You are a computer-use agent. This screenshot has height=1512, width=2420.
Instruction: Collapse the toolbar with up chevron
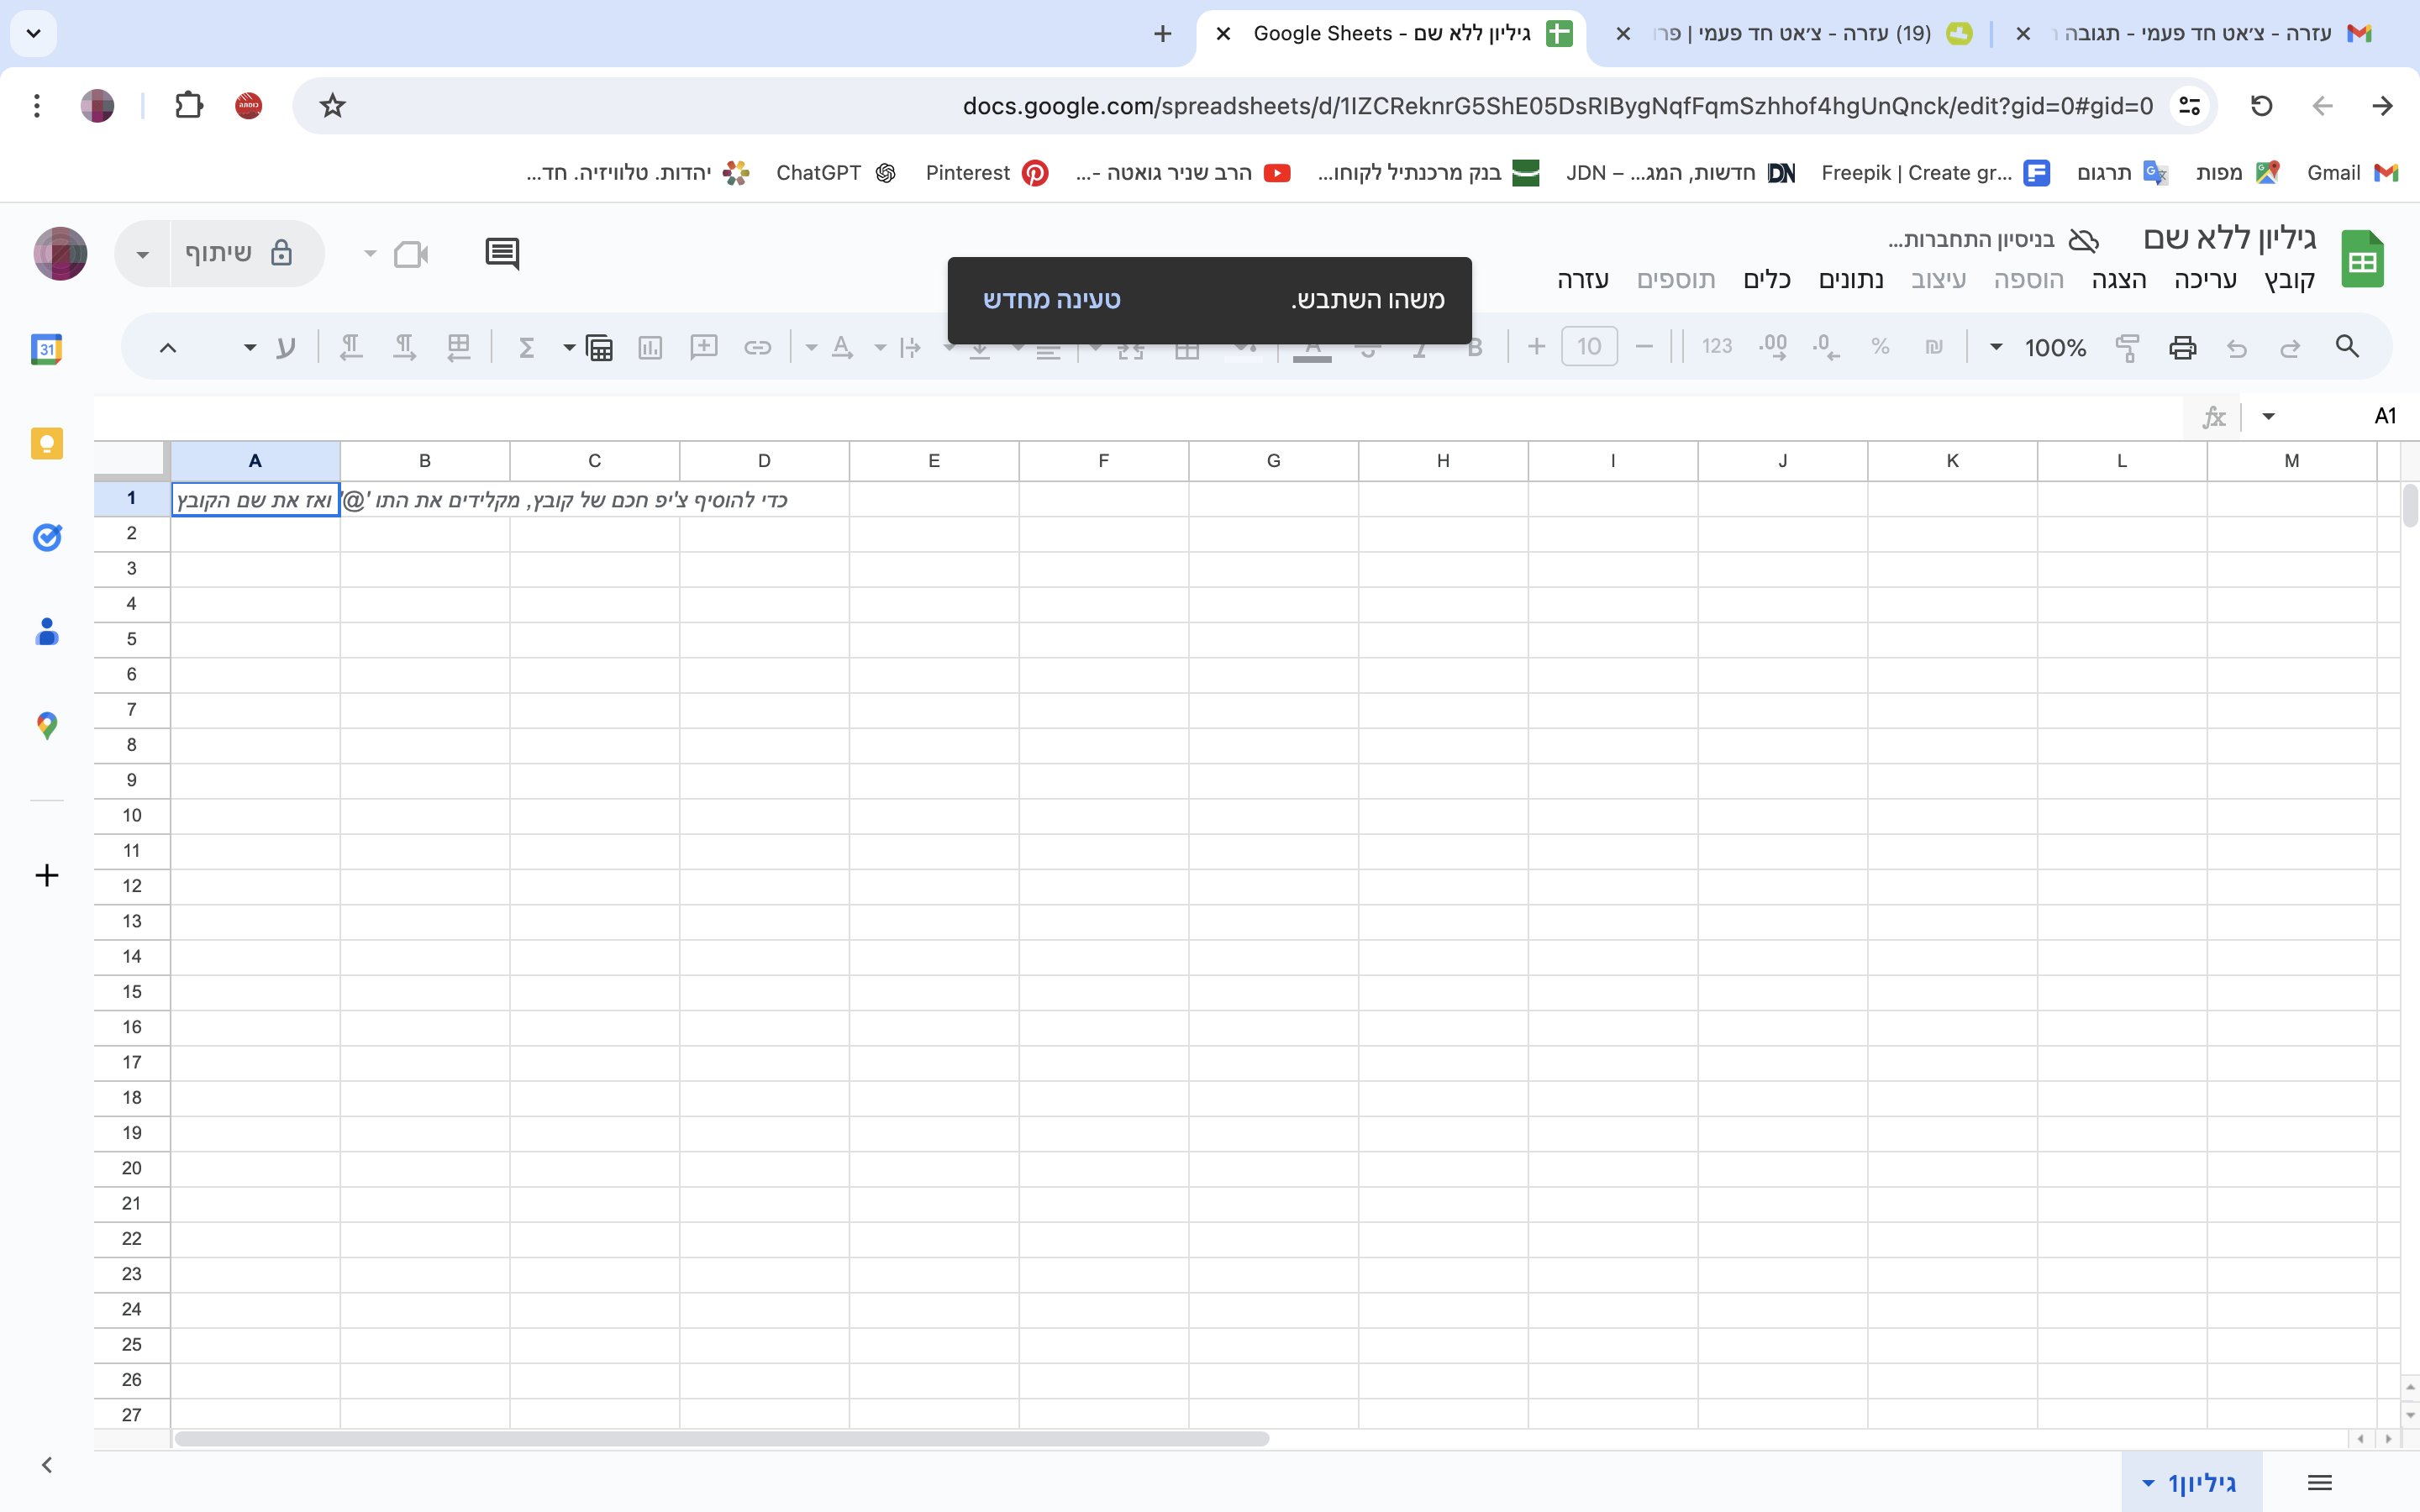pyautogui.click(x=168, y=347)
